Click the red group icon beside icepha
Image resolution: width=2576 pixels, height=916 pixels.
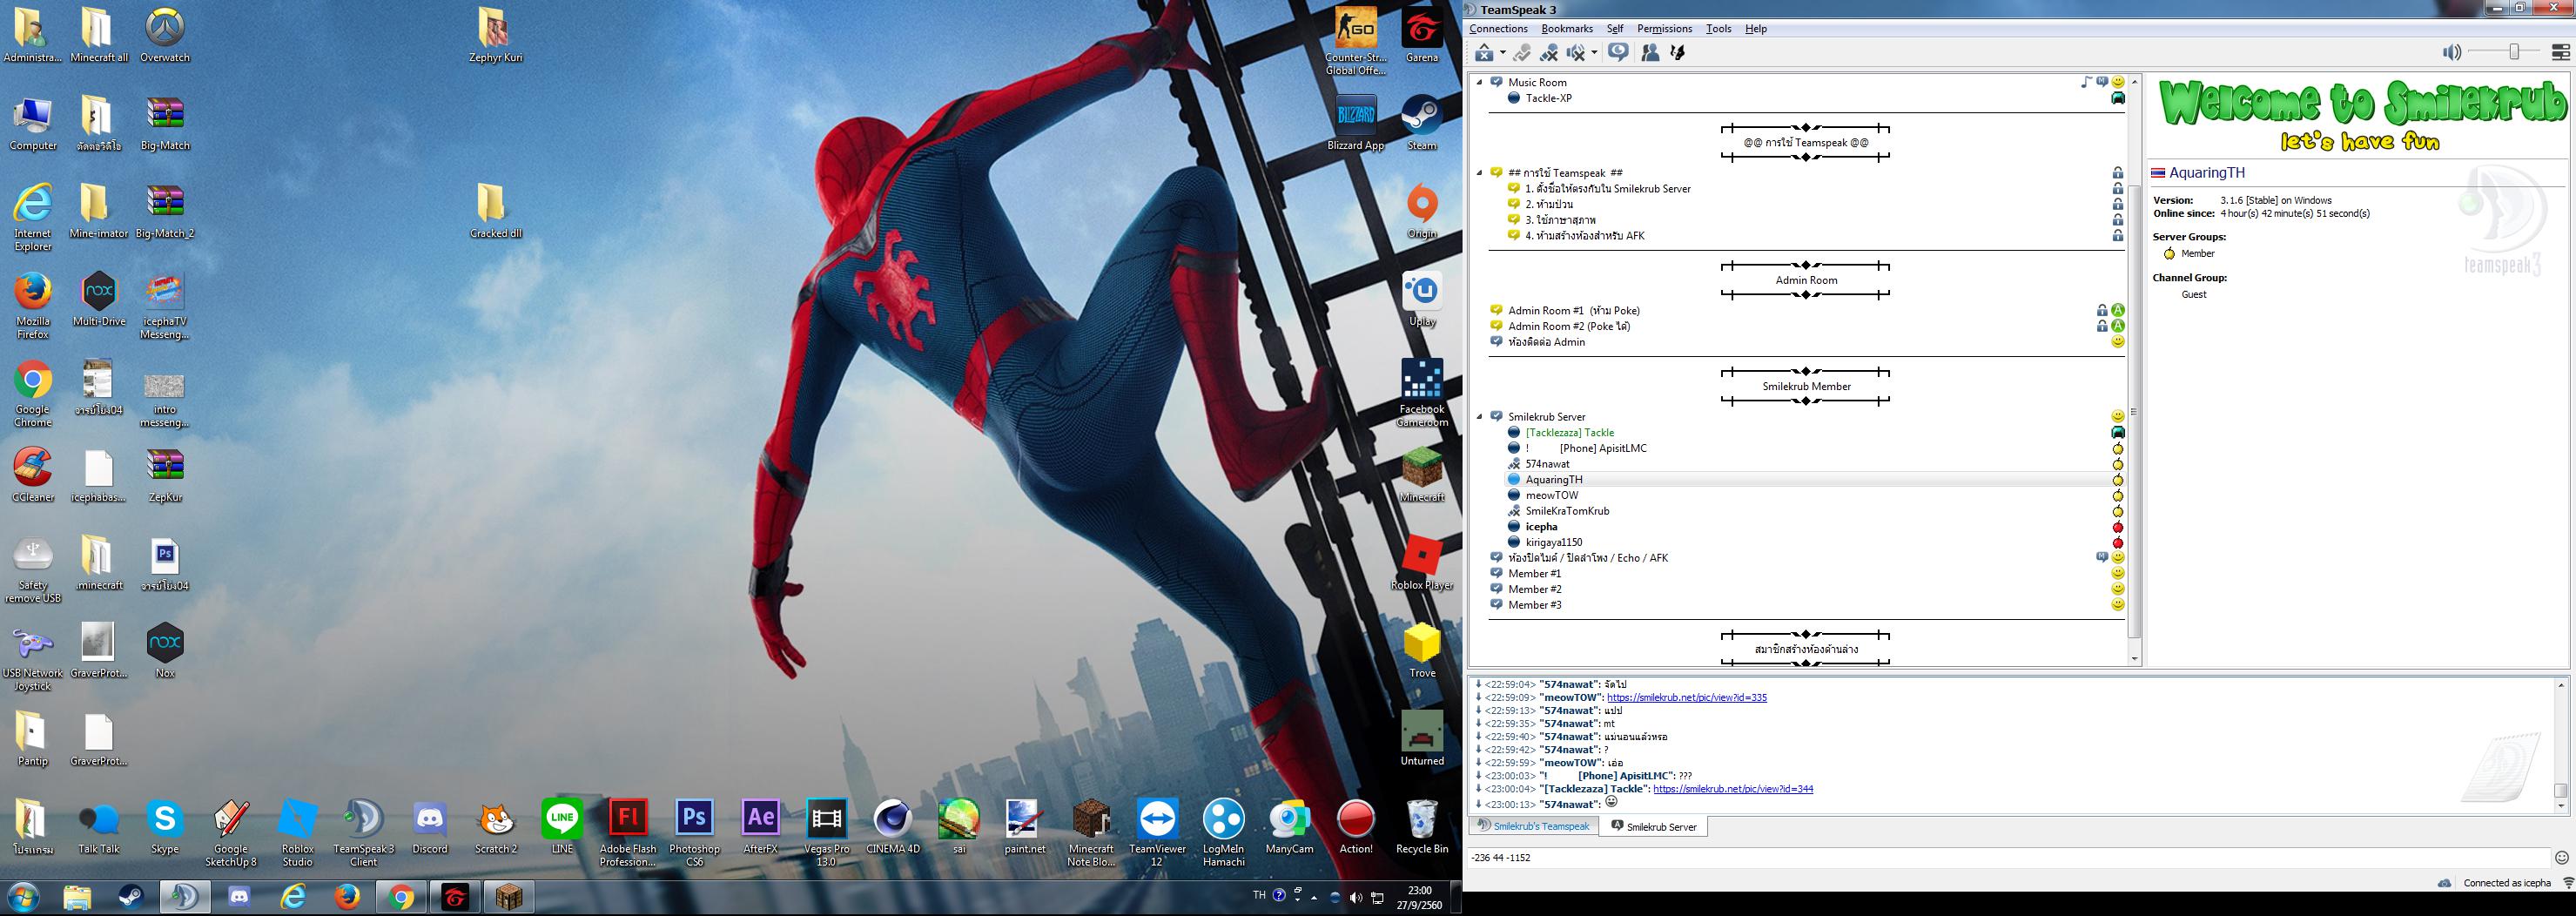click(2117, 527)
